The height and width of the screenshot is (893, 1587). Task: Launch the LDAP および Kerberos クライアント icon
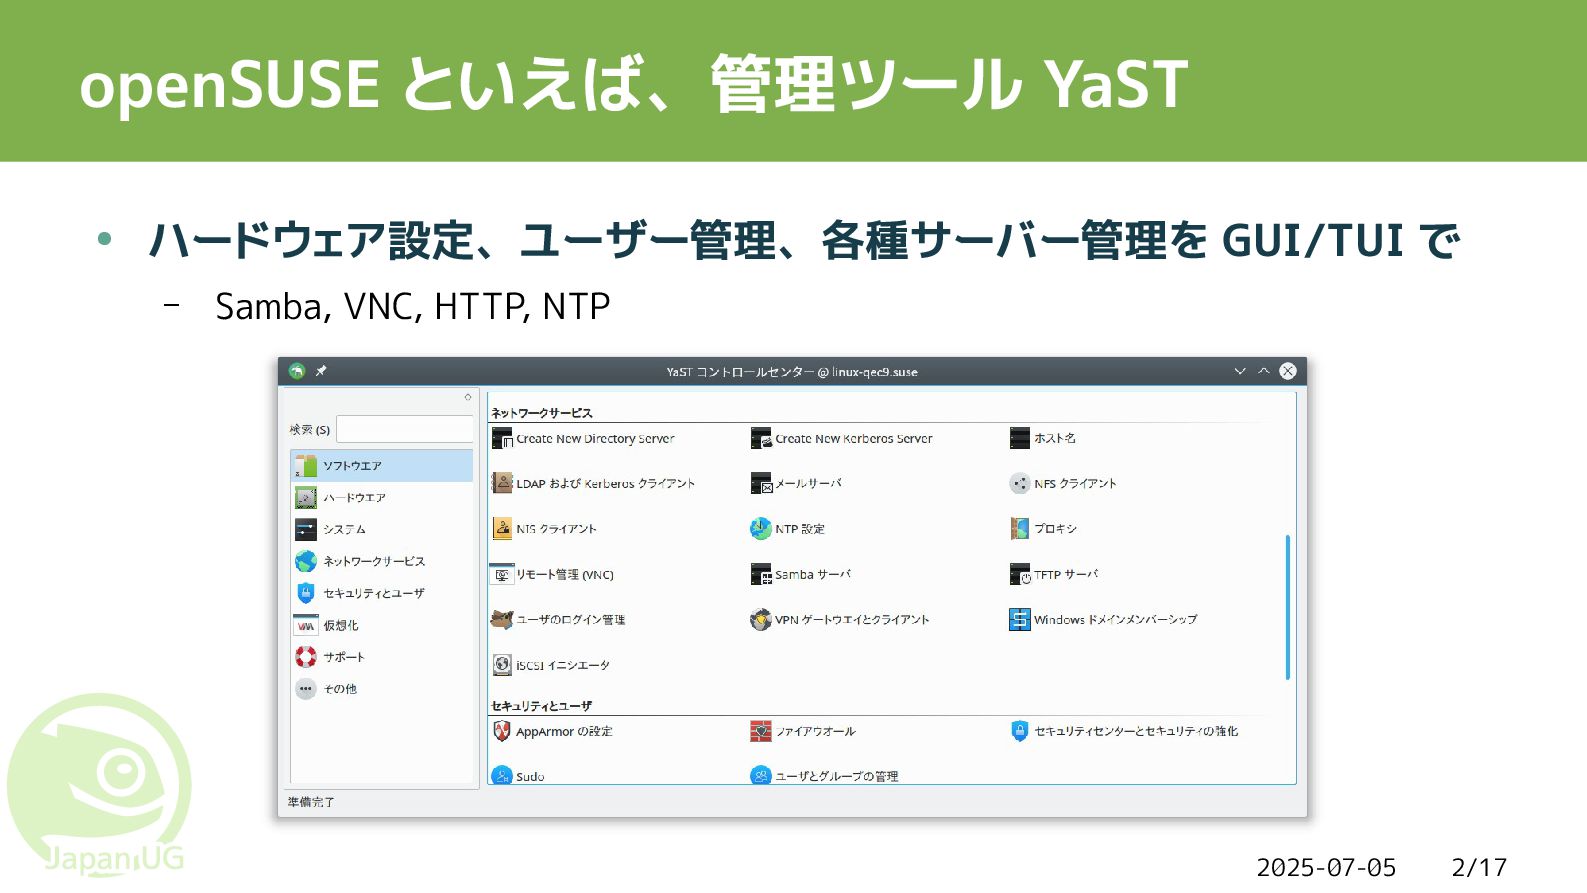(502, 483)
